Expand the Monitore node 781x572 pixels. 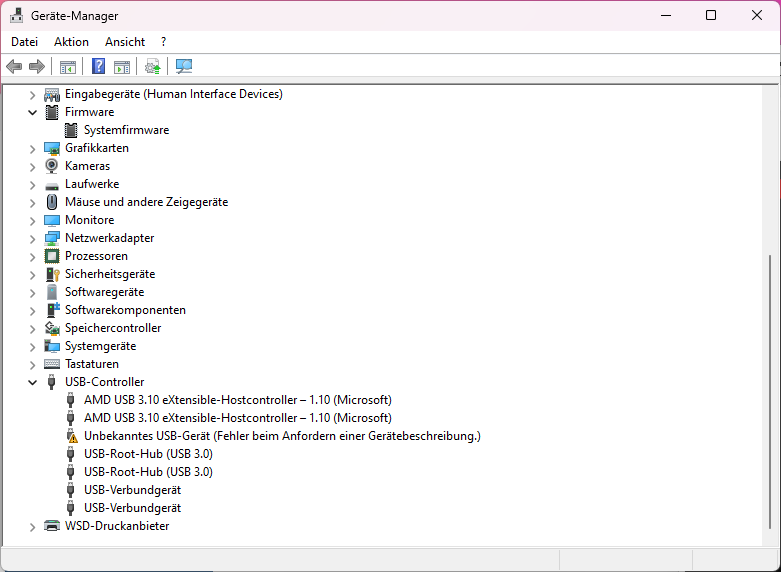pyautogui.click(x=32, y=220)
